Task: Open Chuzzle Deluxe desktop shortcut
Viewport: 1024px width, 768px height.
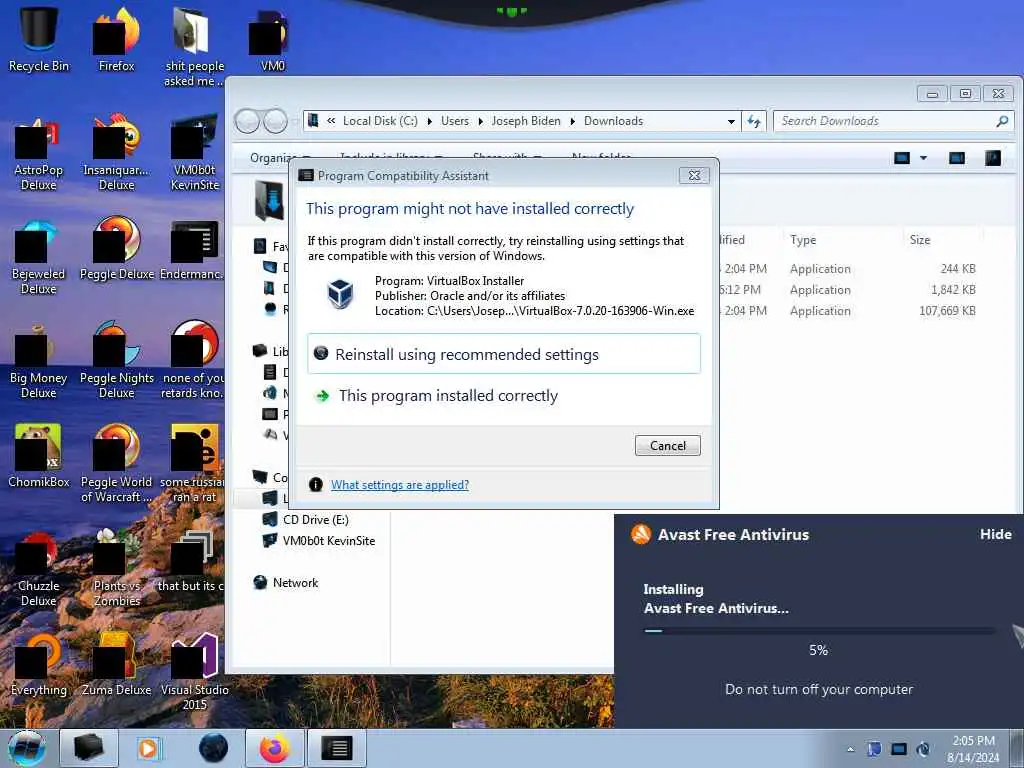Action: coord(39,569)
